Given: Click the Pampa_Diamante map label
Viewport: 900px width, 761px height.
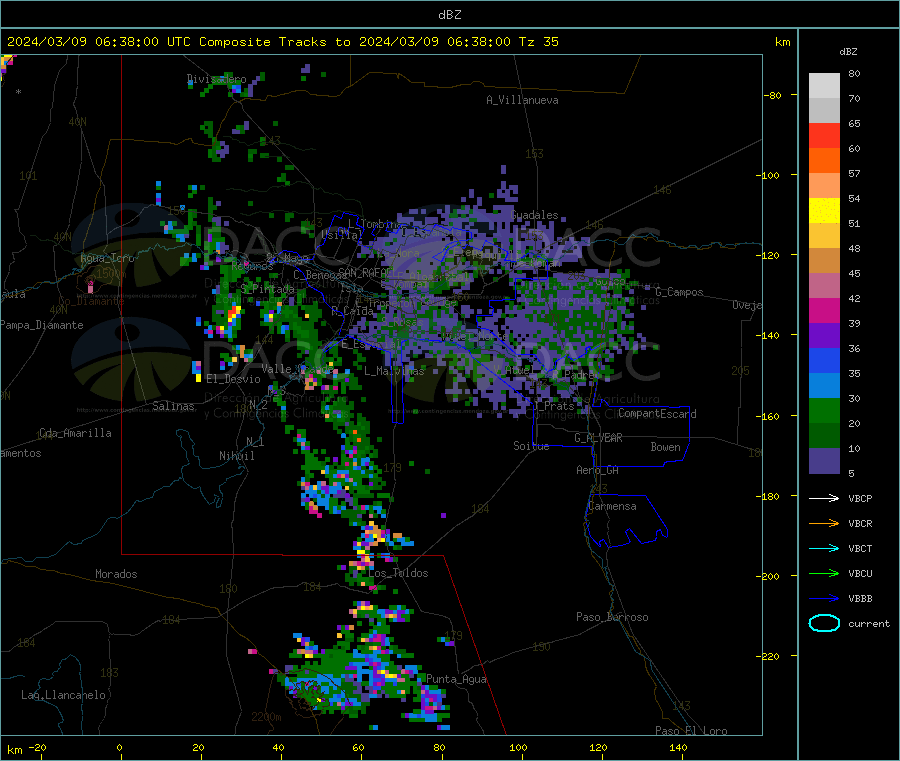Looking at the screenshot, I should (x=42, y=325).
